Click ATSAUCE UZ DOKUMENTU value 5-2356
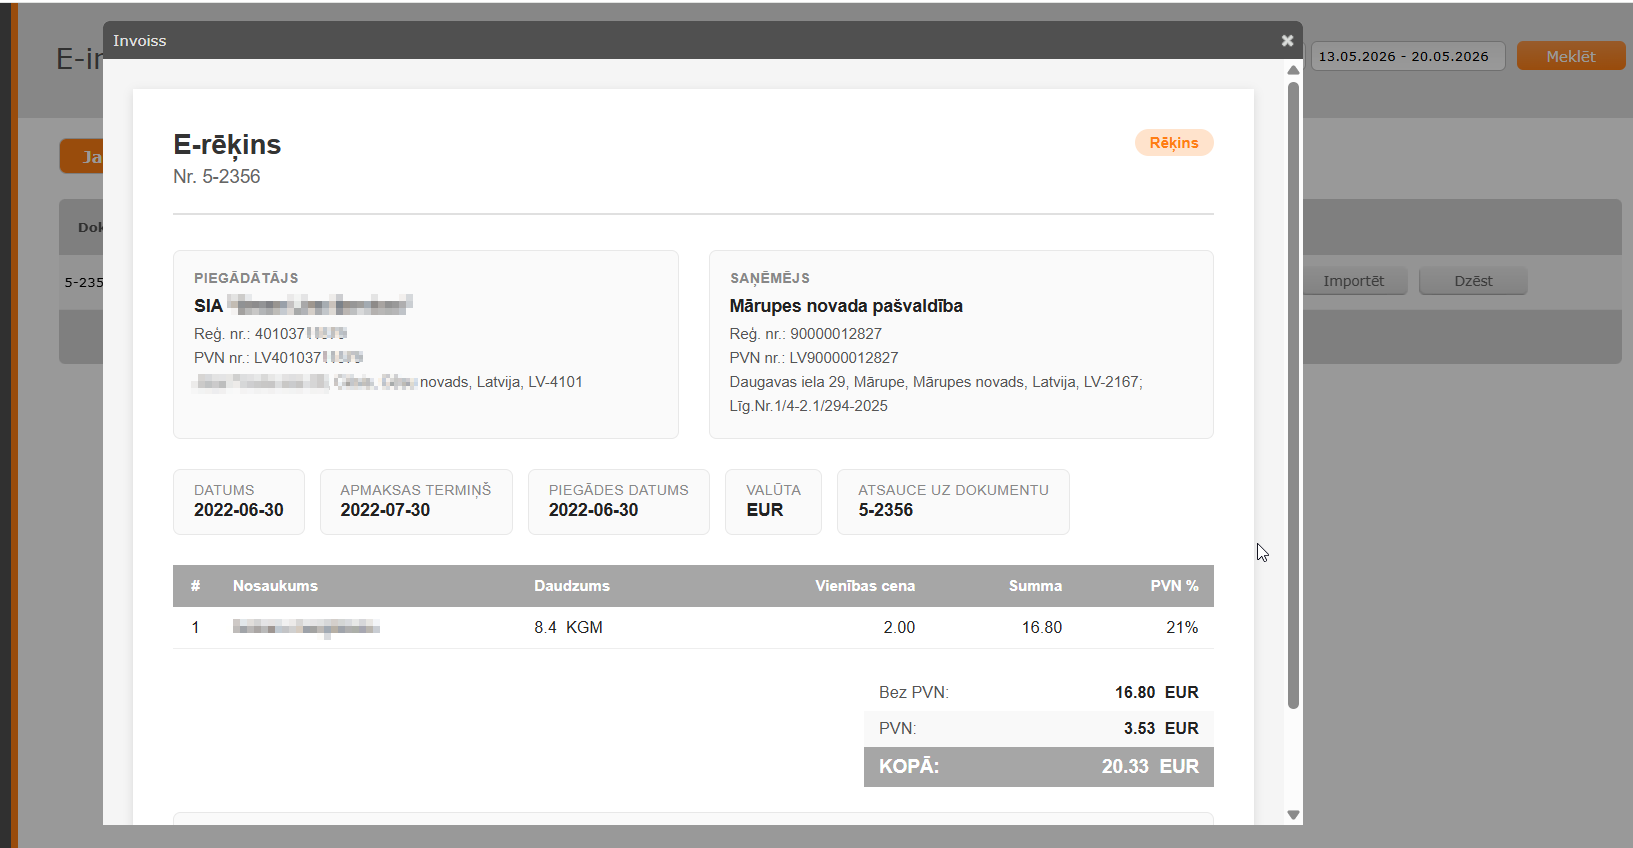 pyautogui.click(x=886, y=510)
